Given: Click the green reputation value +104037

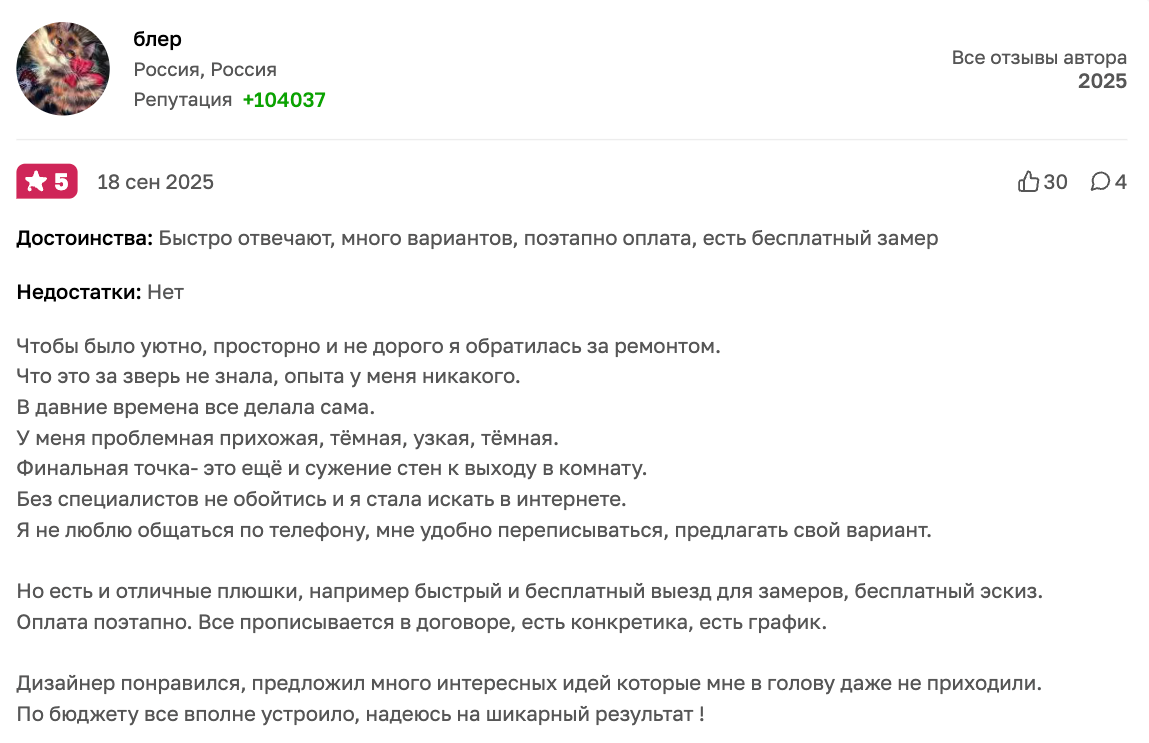Looking at the screenshot, I should tap(284, 100).
